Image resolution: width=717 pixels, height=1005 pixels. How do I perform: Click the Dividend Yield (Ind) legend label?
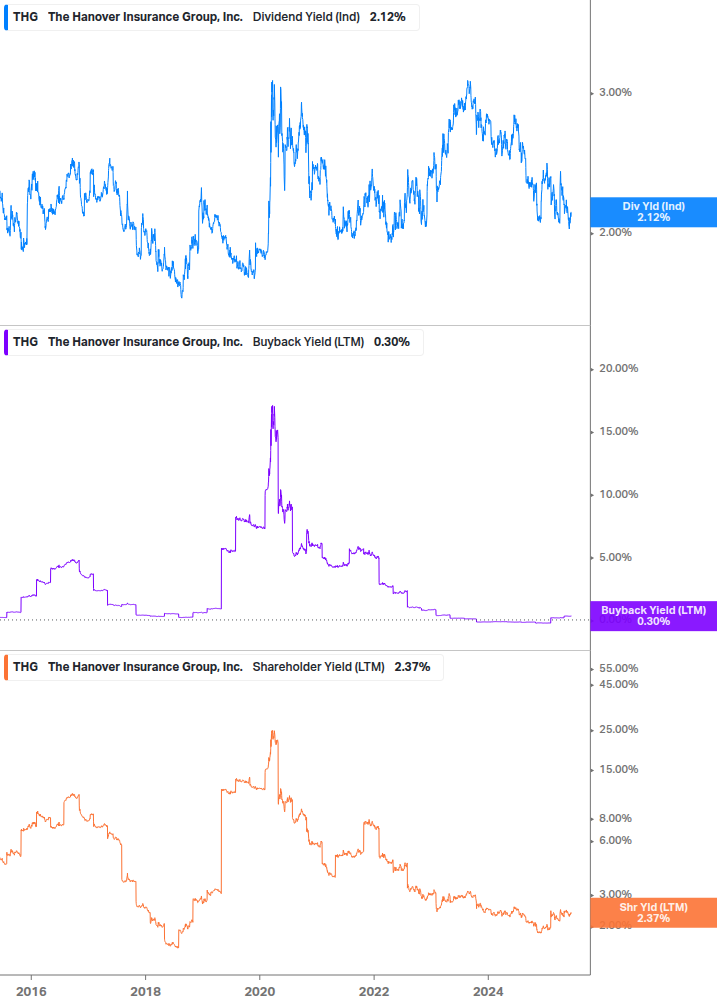coord(306,17)
